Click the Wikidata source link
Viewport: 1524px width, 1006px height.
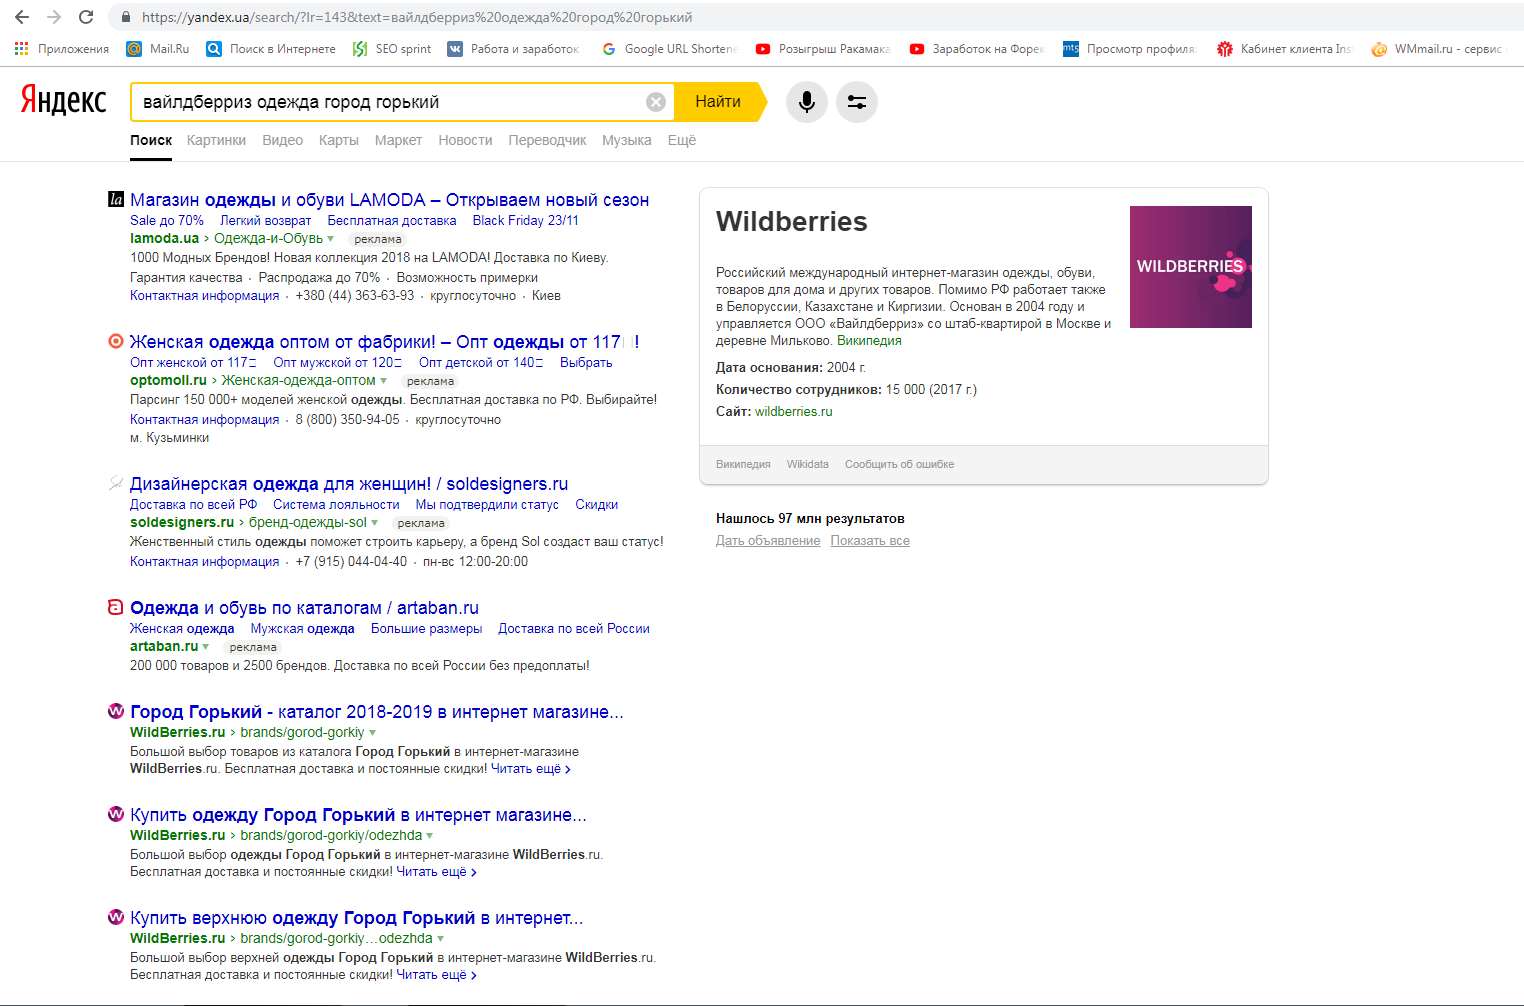(x=808, y=464)
